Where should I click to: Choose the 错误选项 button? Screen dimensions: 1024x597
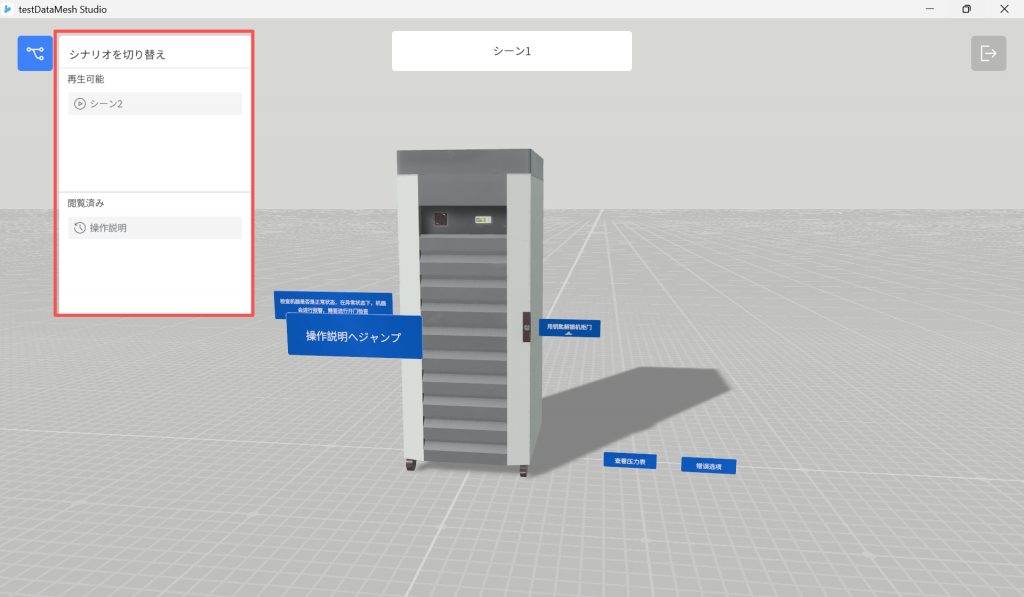coord(708,465)
